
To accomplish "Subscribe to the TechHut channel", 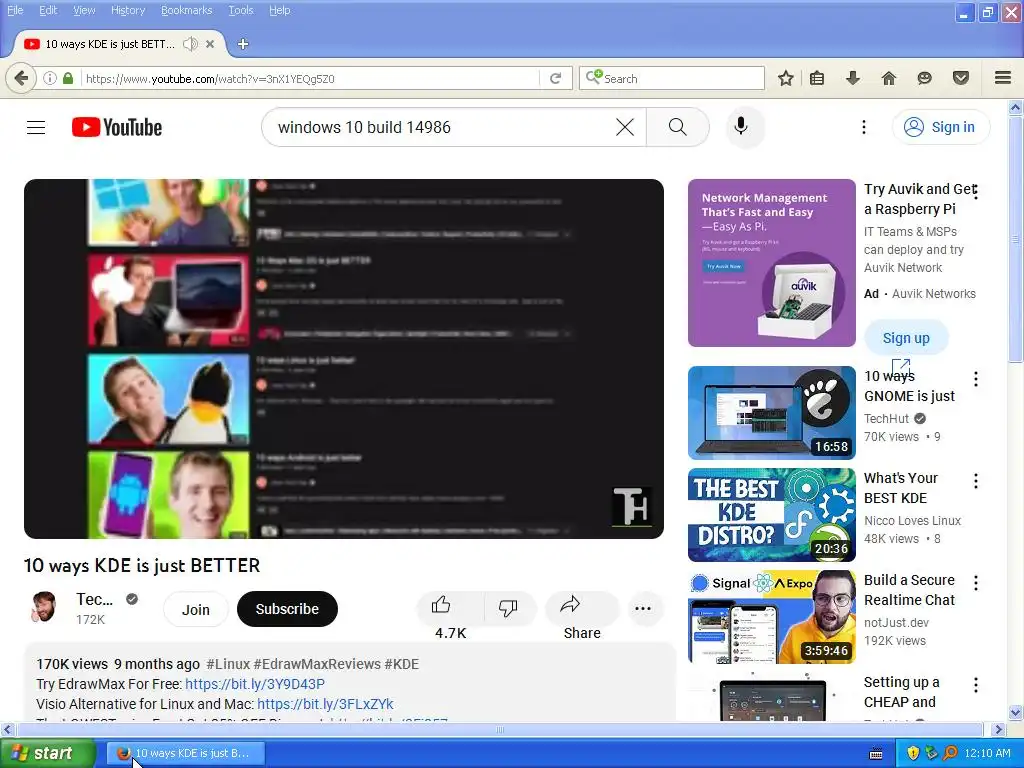I will pyautogui.click(x=287, y=609).
